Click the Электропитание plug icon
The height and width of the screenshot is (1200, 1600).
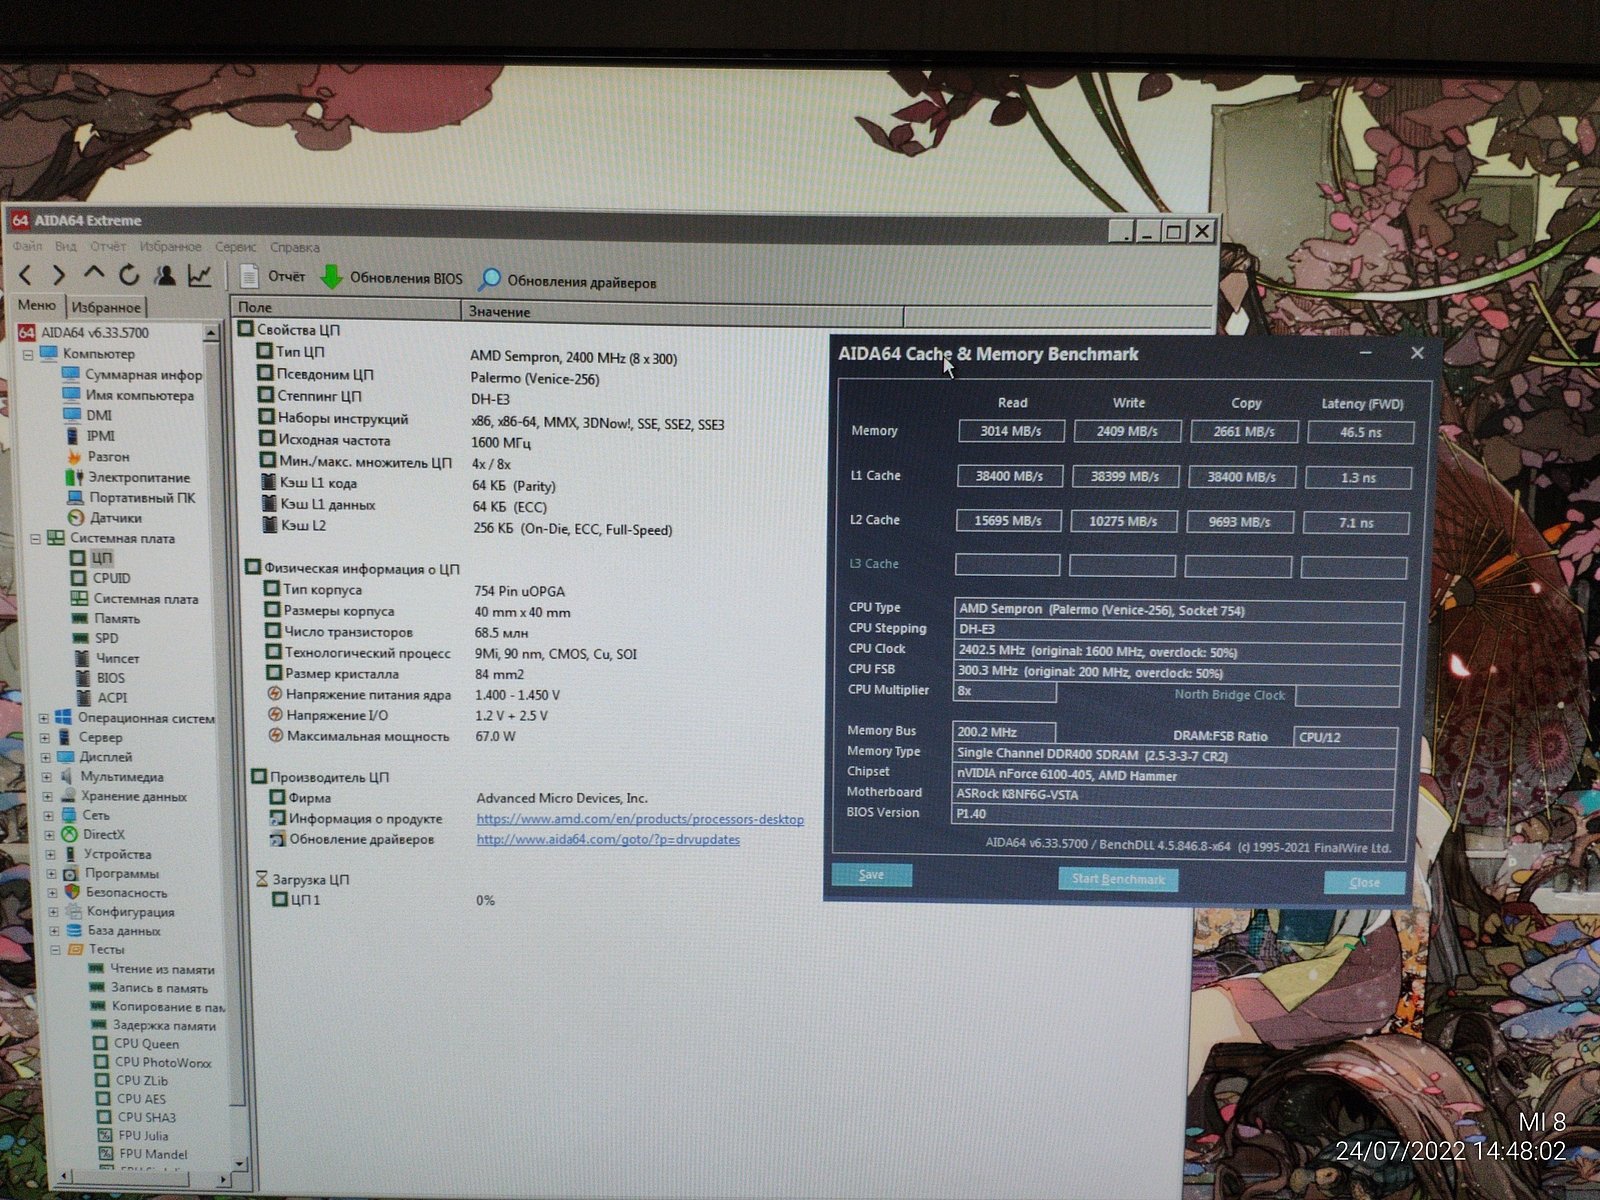click(74, 477)
